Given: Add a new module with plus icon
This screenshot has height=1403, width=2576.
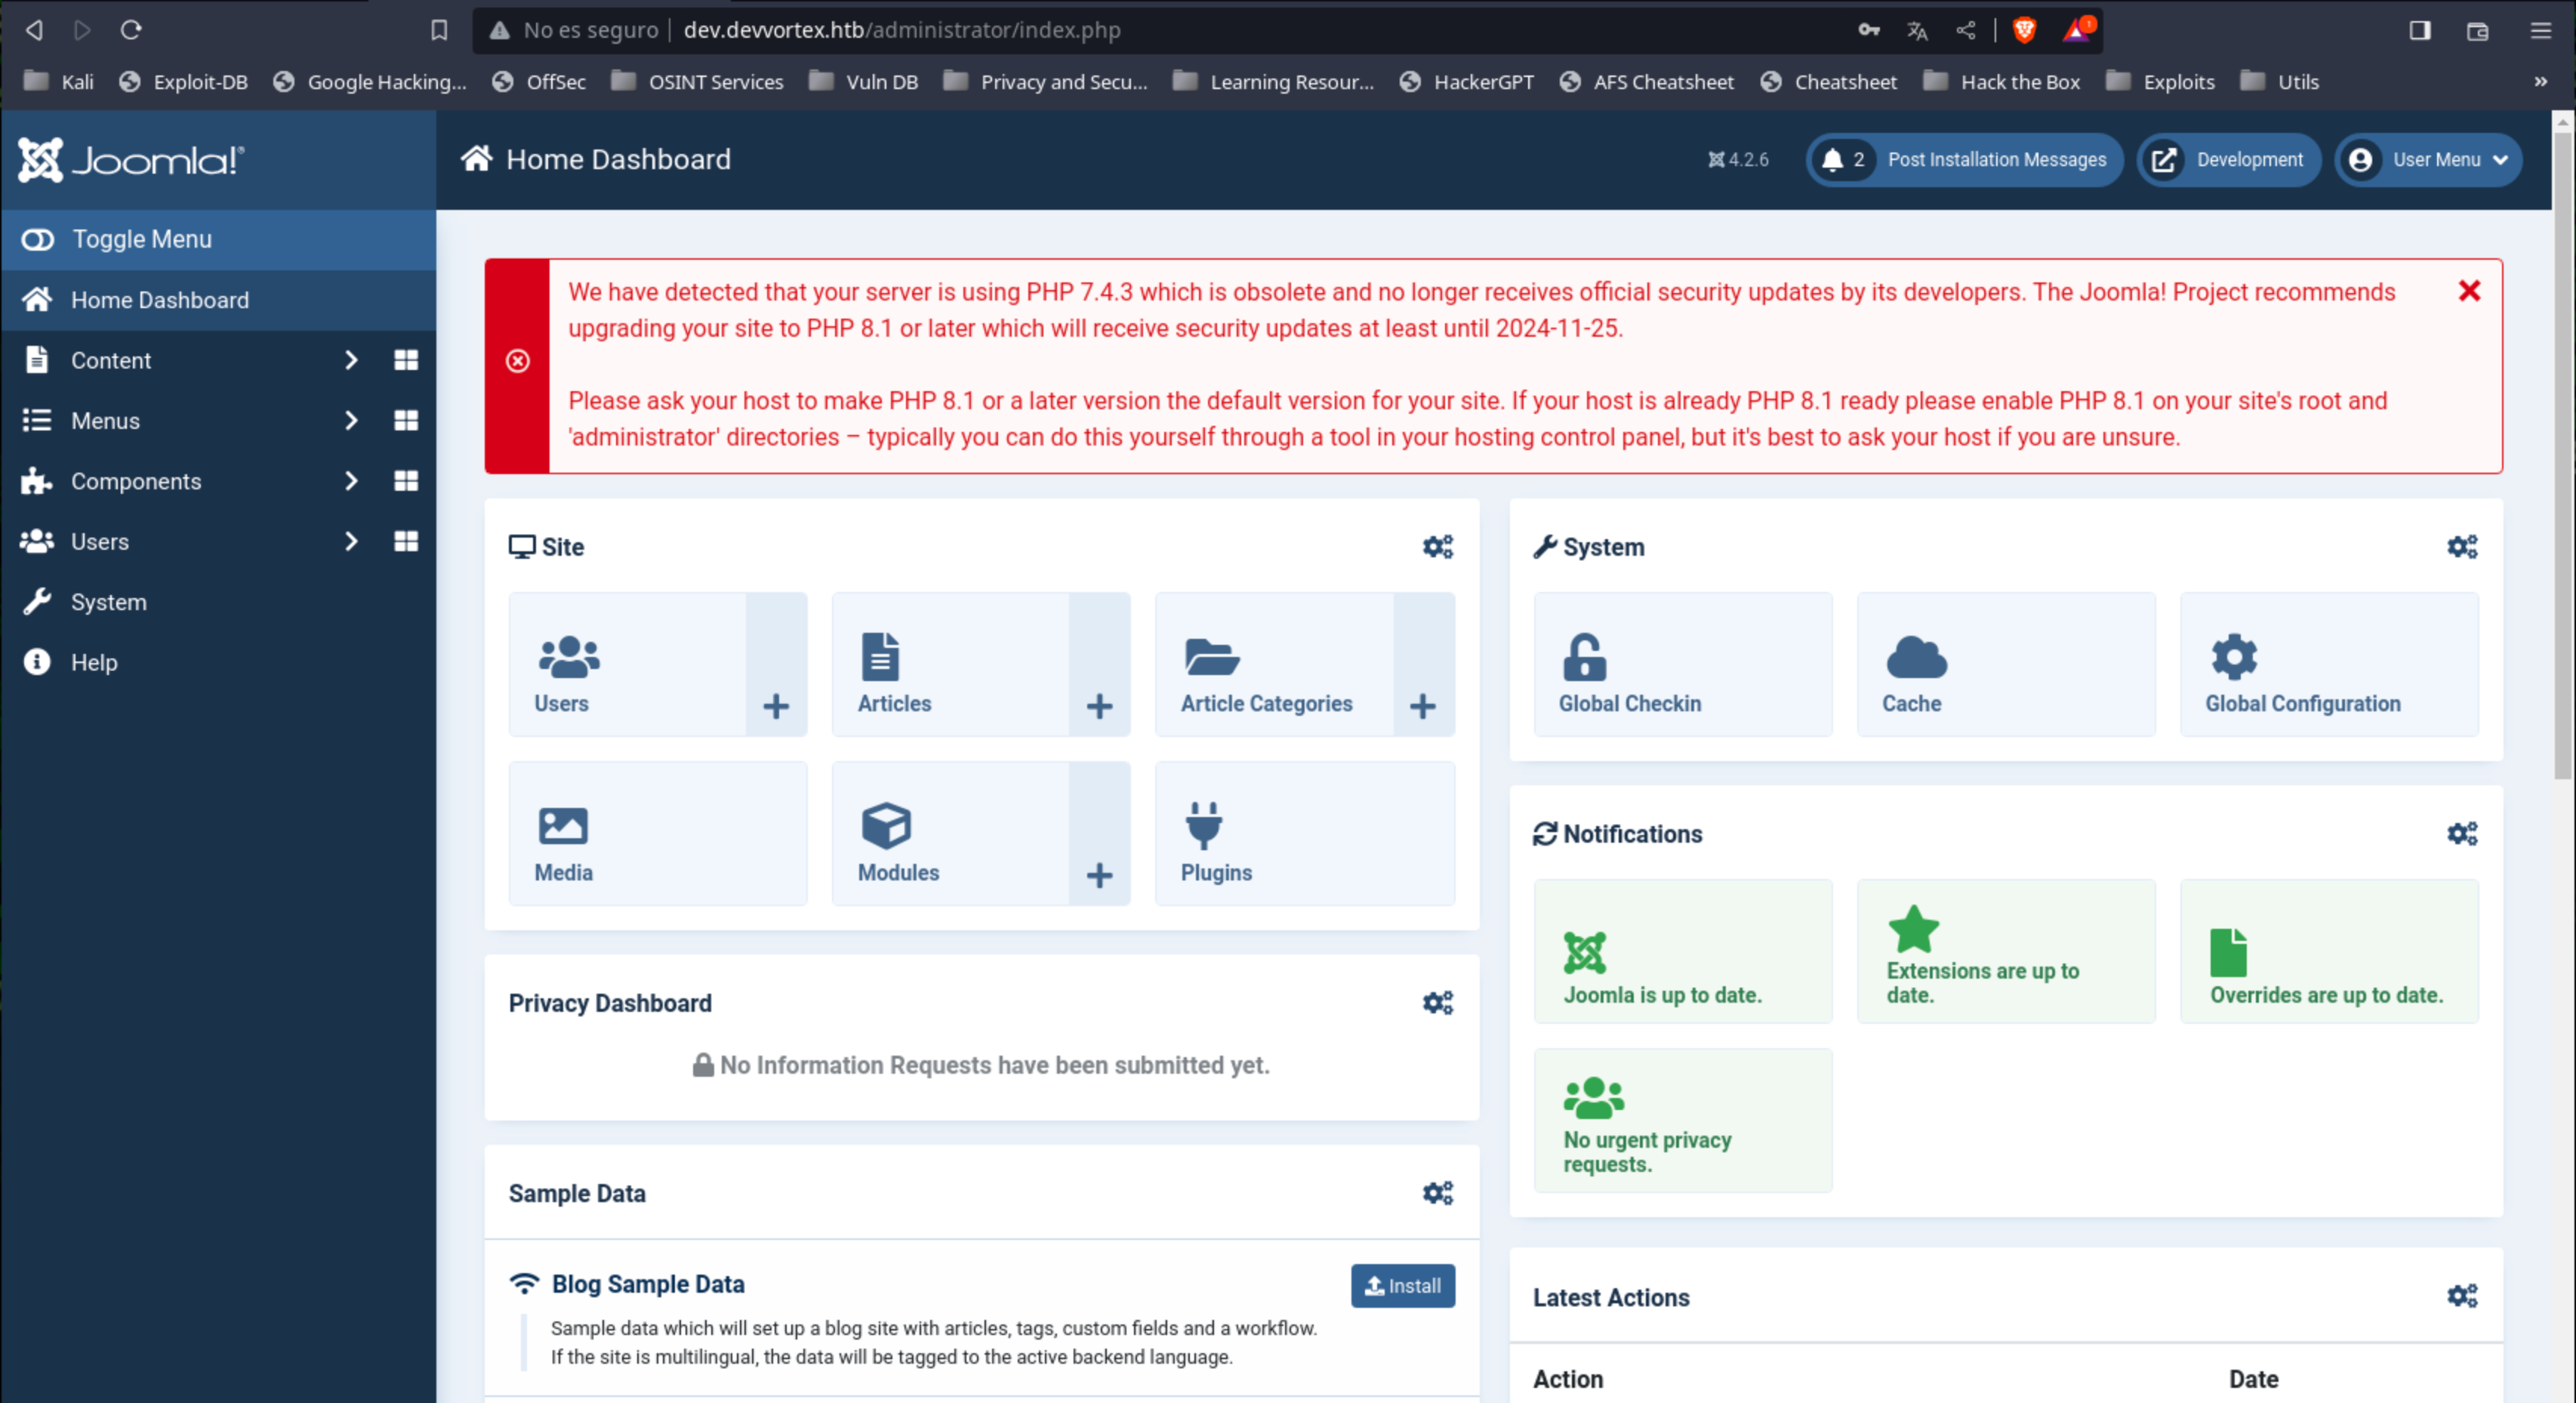Looking at the screenshot, I should tap(1099, 834).
